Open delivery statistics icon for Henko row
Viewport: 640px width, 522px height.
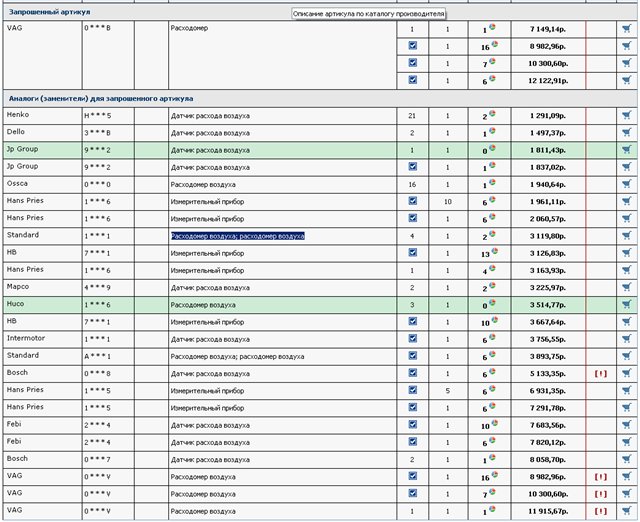click(x=492, y=113)
